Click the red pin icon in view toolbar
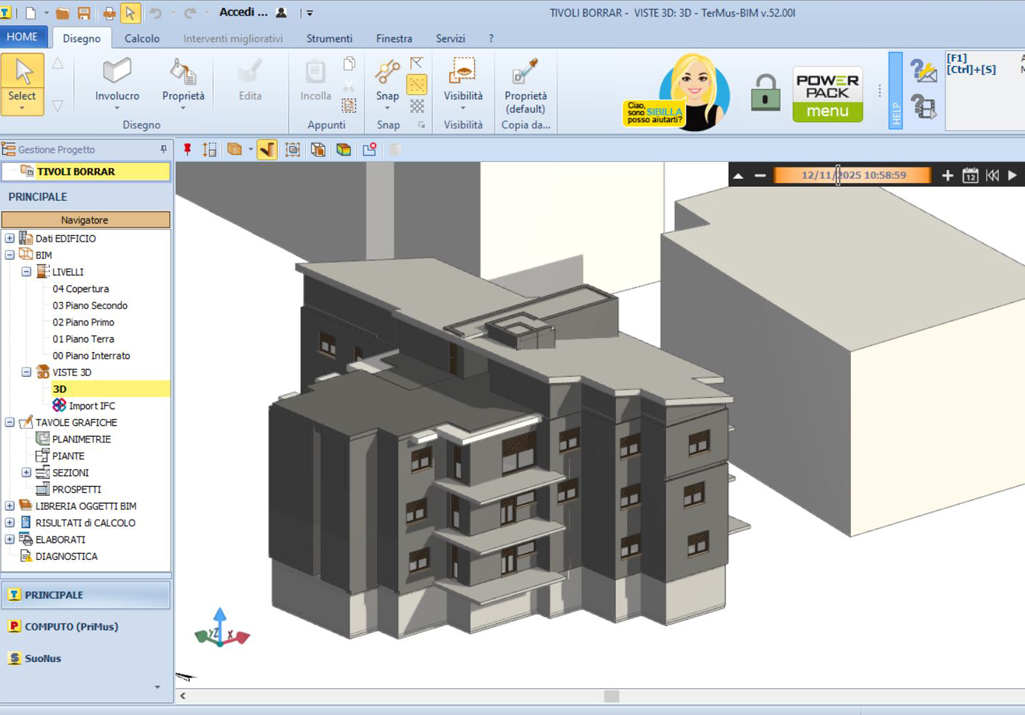The height and width of the screenshot is (715, 1025). tap(188, 150)
